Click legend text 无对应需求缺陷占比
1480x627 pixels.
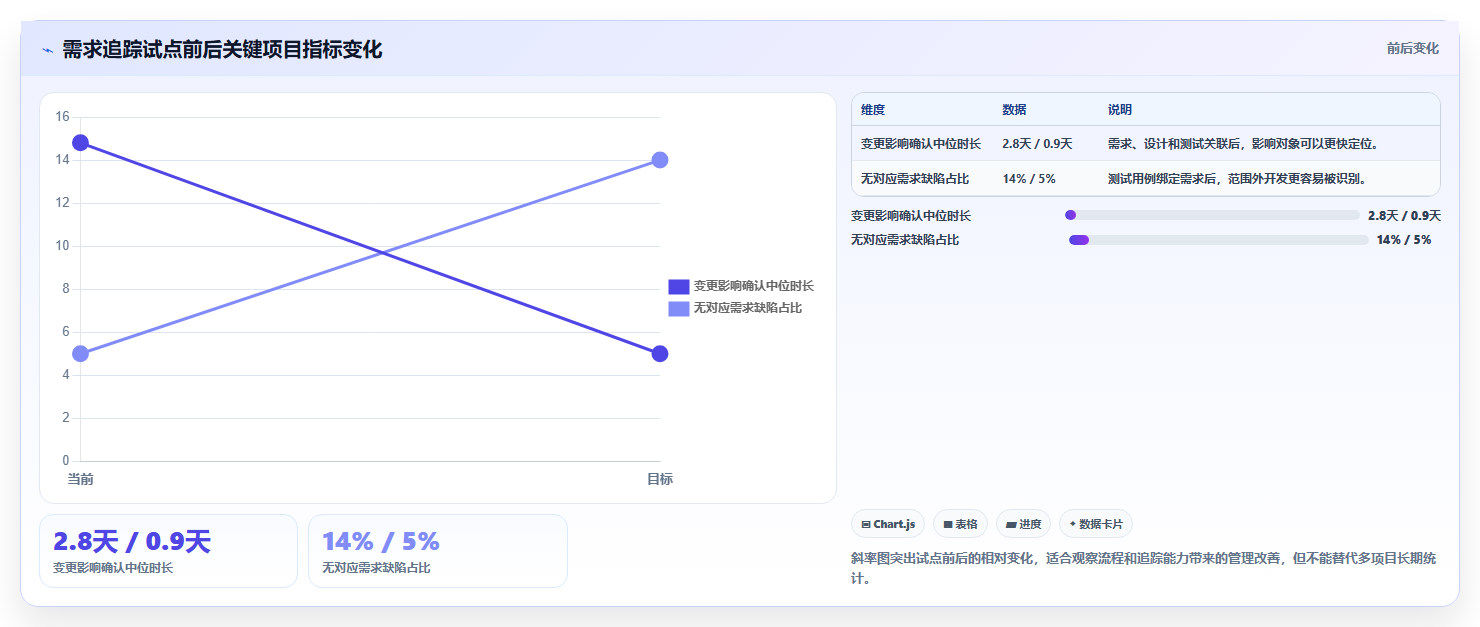point(748,308)
